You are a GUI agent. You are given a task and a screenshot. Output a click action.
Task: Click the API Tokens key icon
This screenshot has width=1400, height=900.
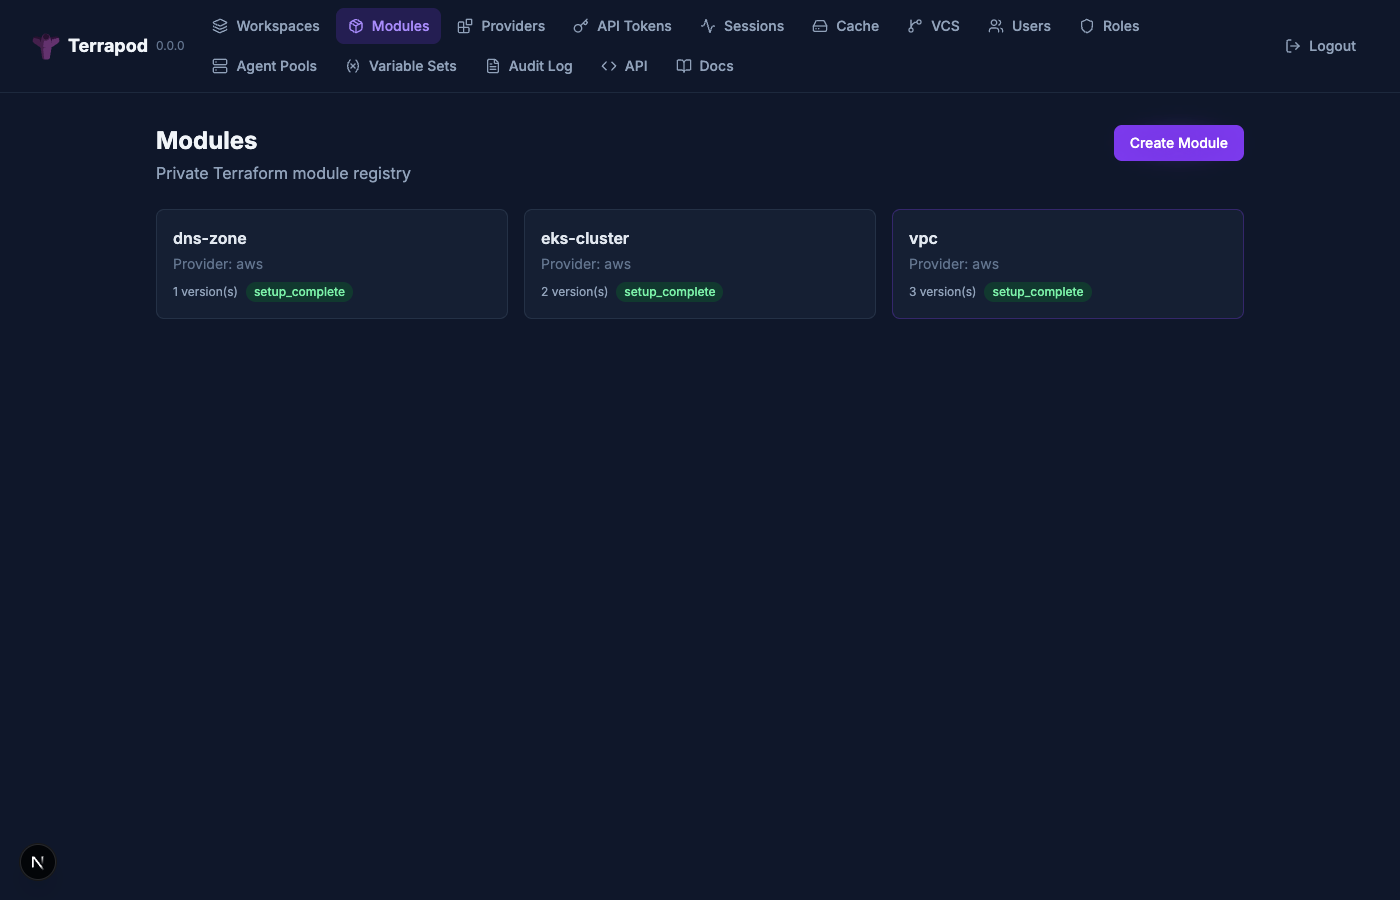coord(581,26)
